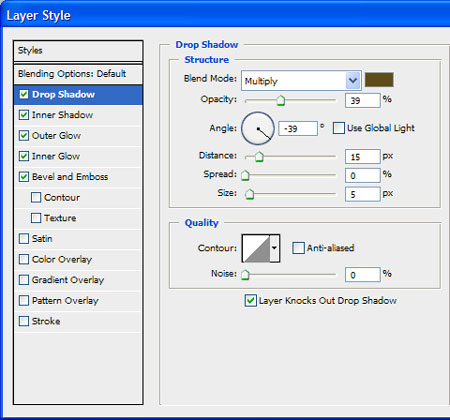Click the Angle value input field

[298, 128]
